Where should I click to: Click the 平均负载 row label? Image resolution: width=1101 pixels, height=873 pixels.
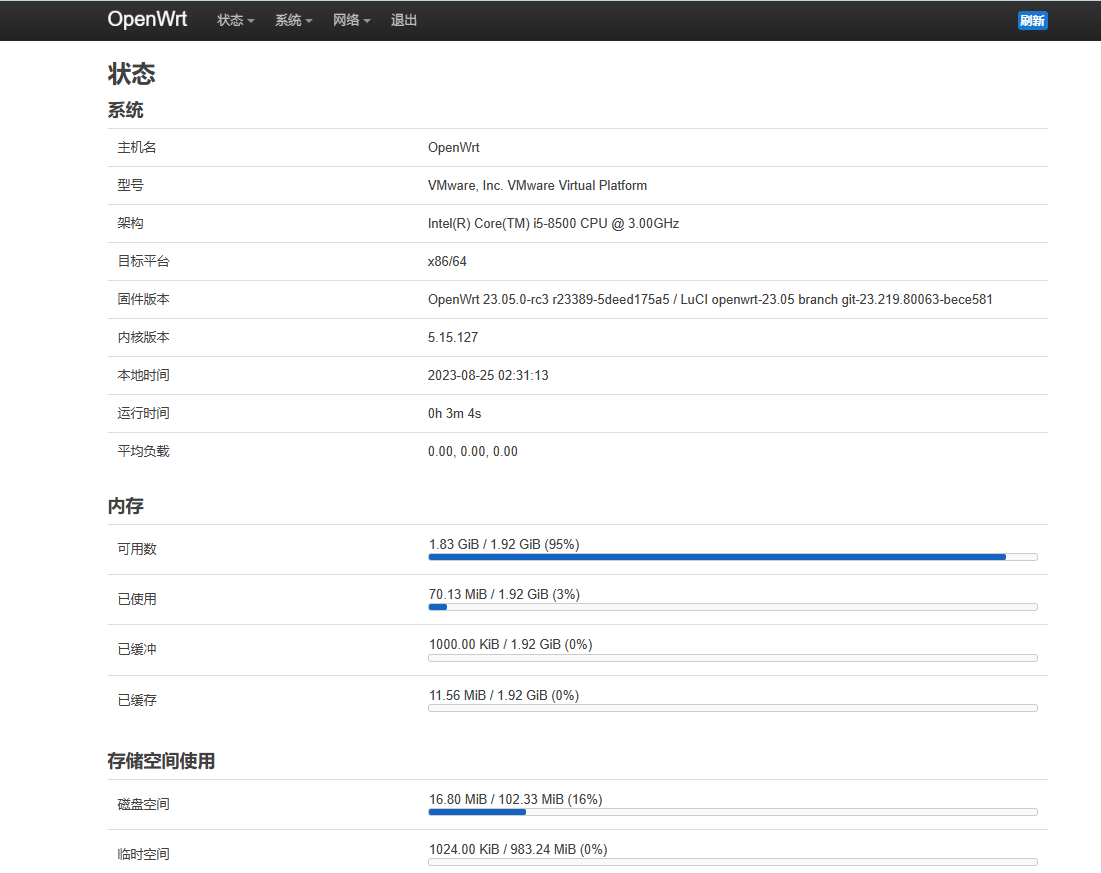143,451
